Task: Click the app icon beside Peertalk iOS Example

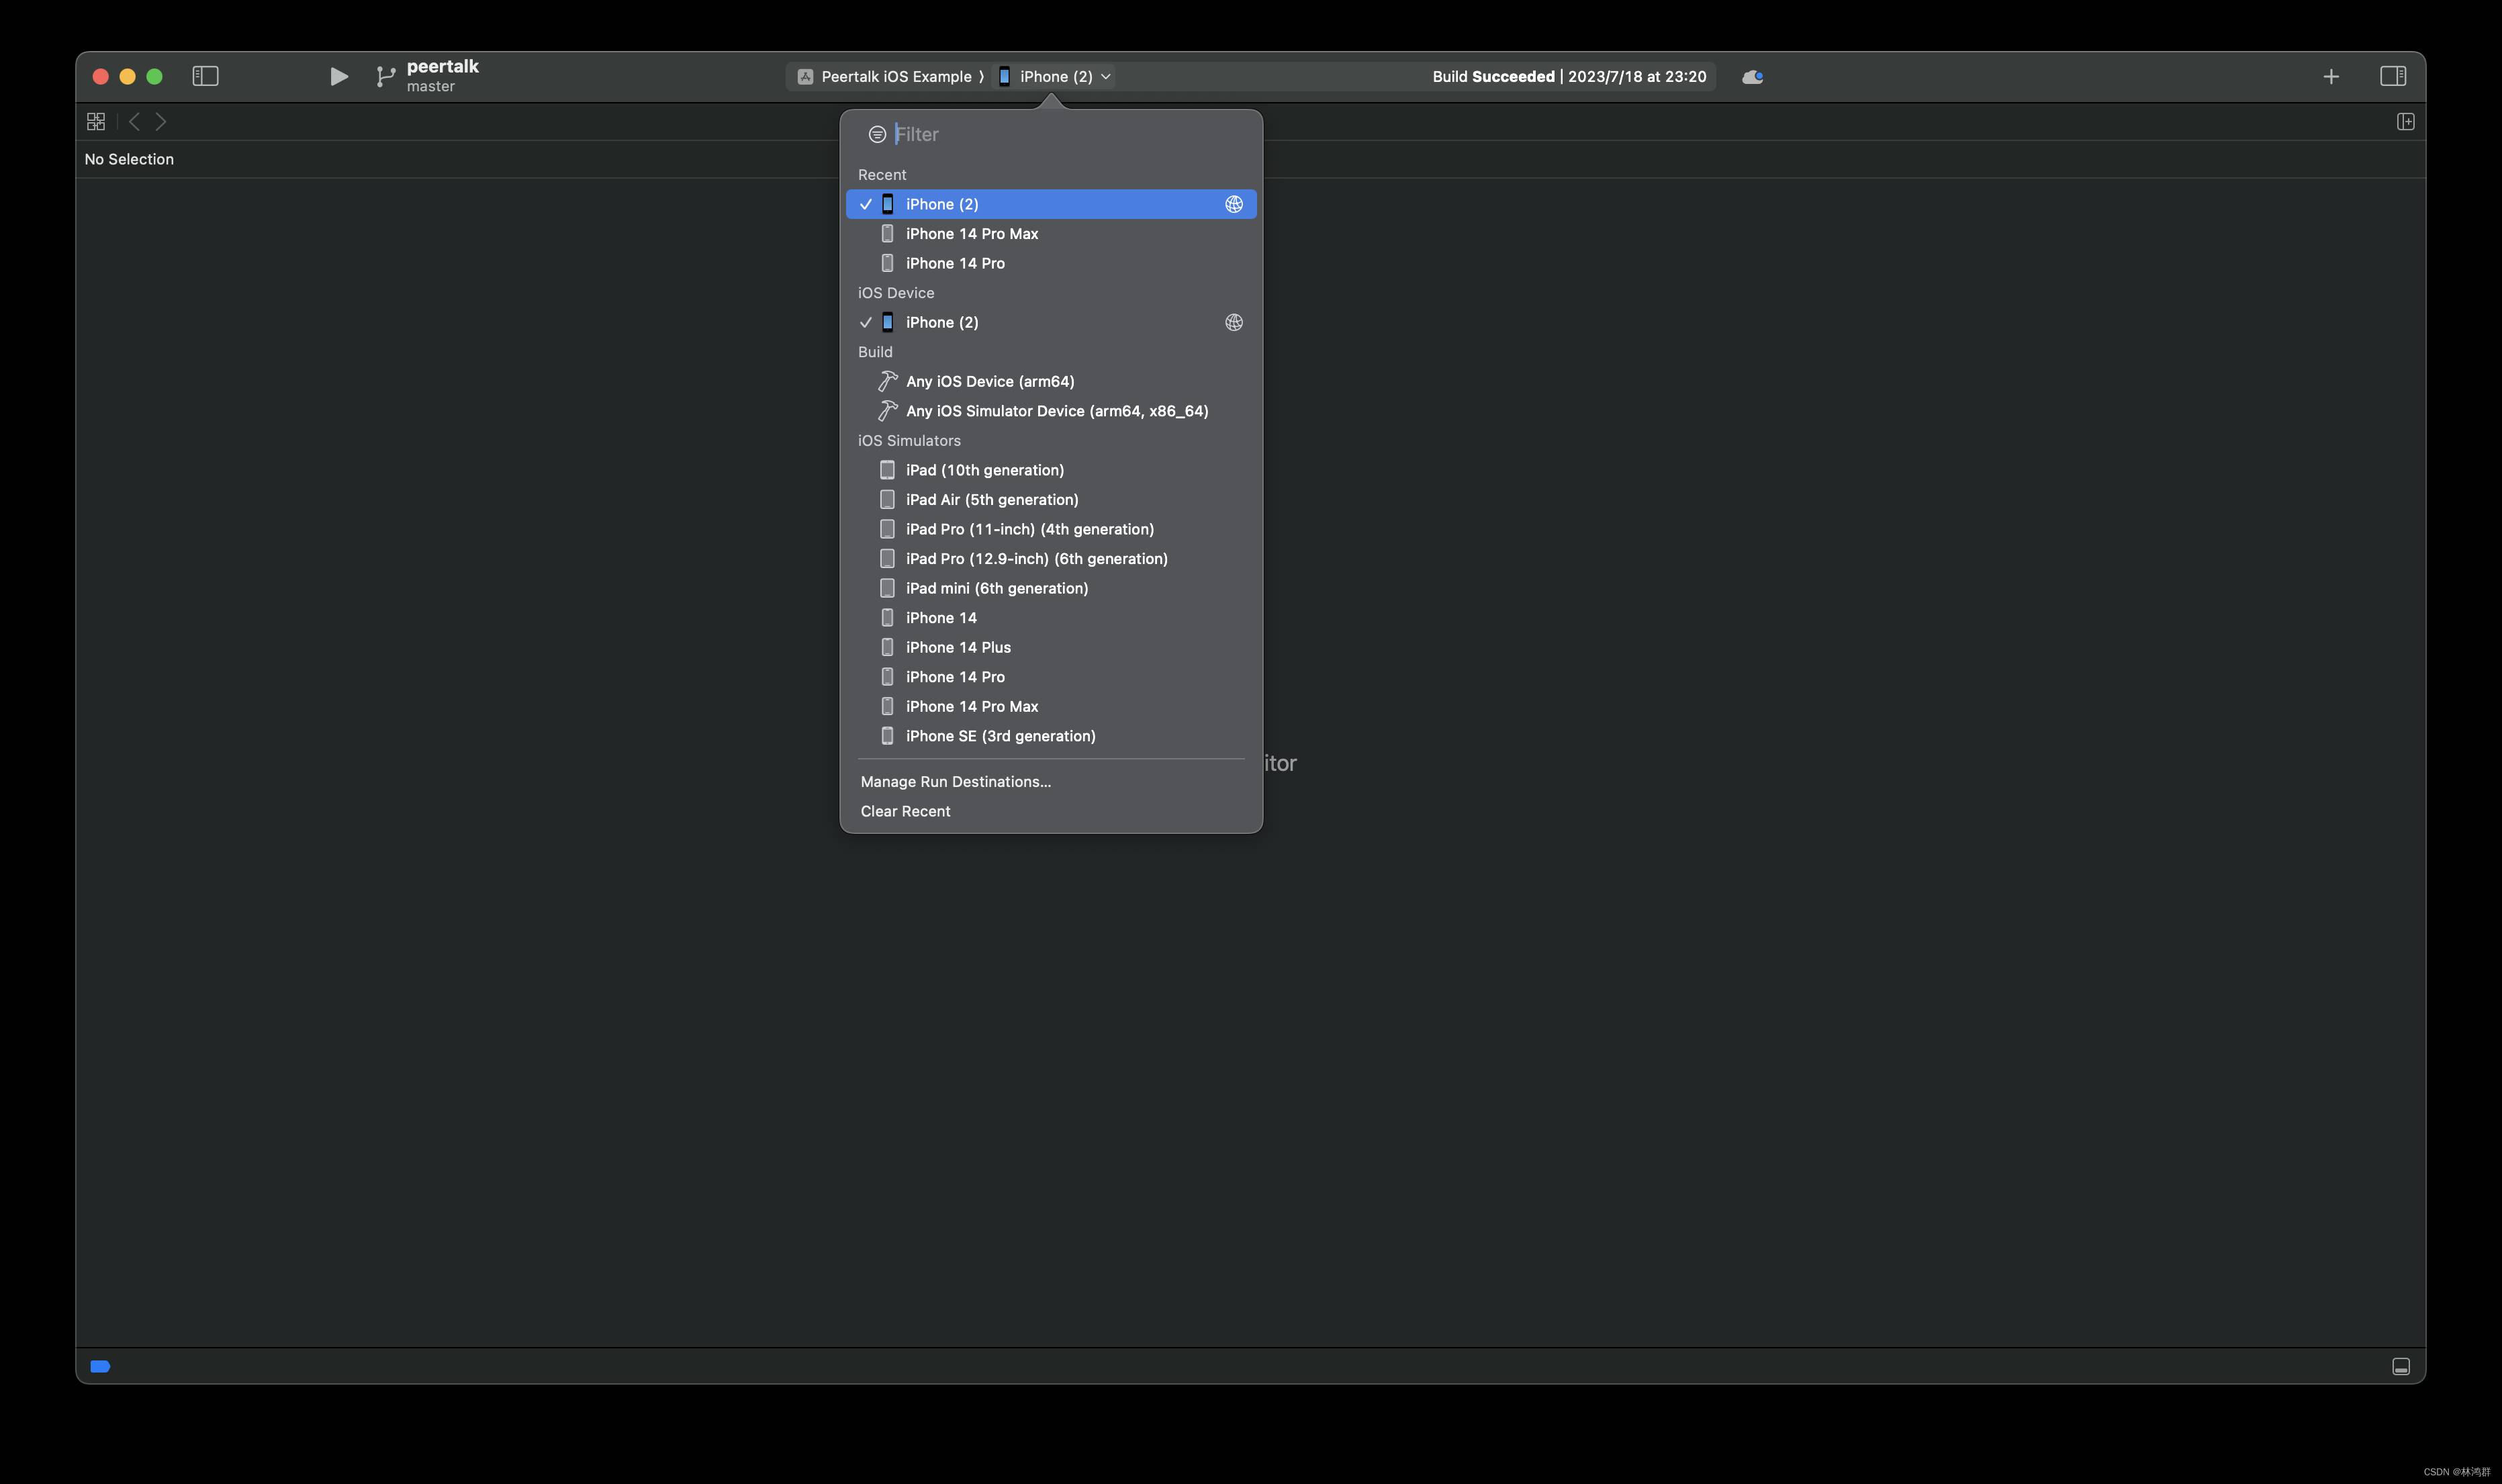Action: (805, 76)
